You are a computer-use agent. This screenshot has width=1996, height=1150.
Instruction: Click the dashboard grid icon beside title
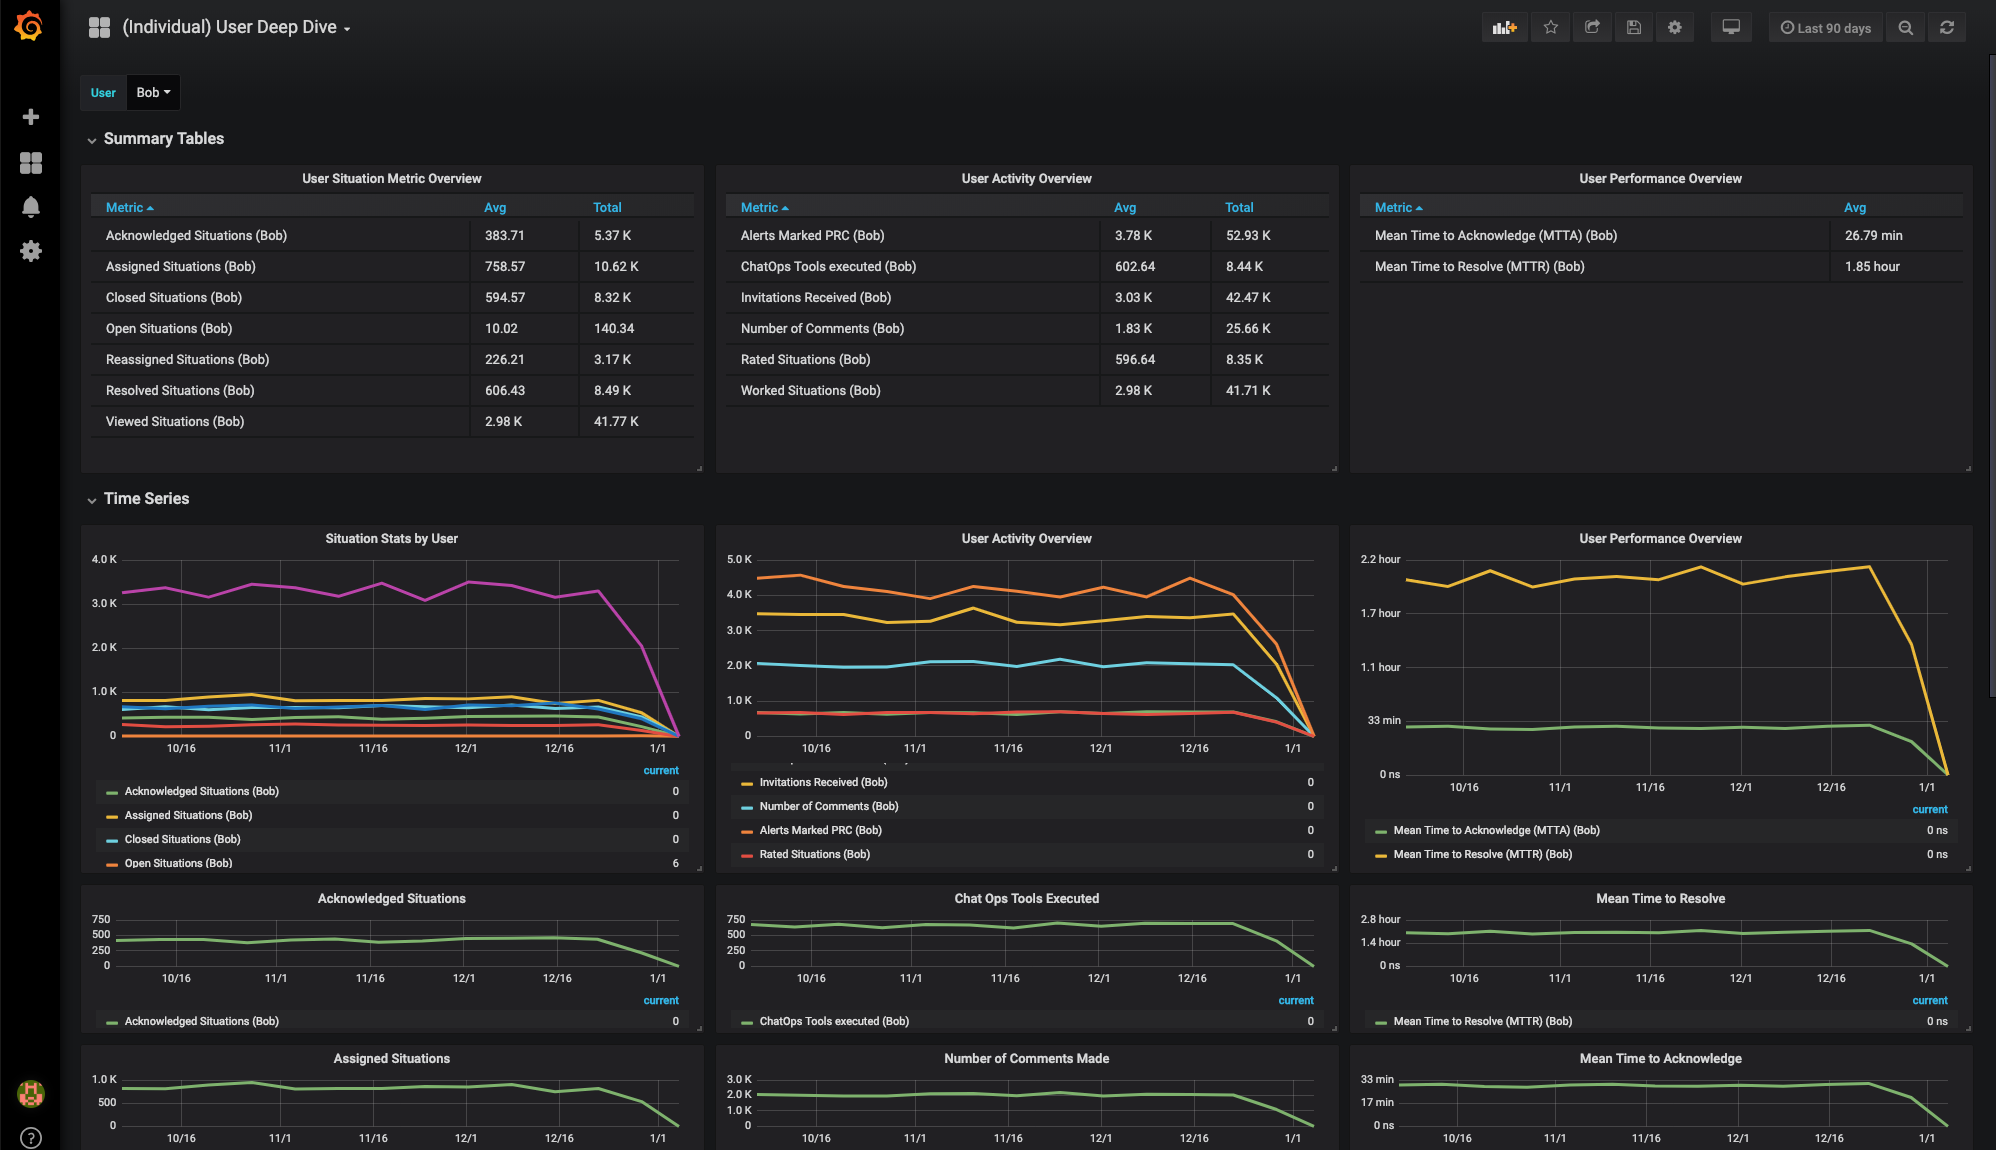click(x=99, y=28)
